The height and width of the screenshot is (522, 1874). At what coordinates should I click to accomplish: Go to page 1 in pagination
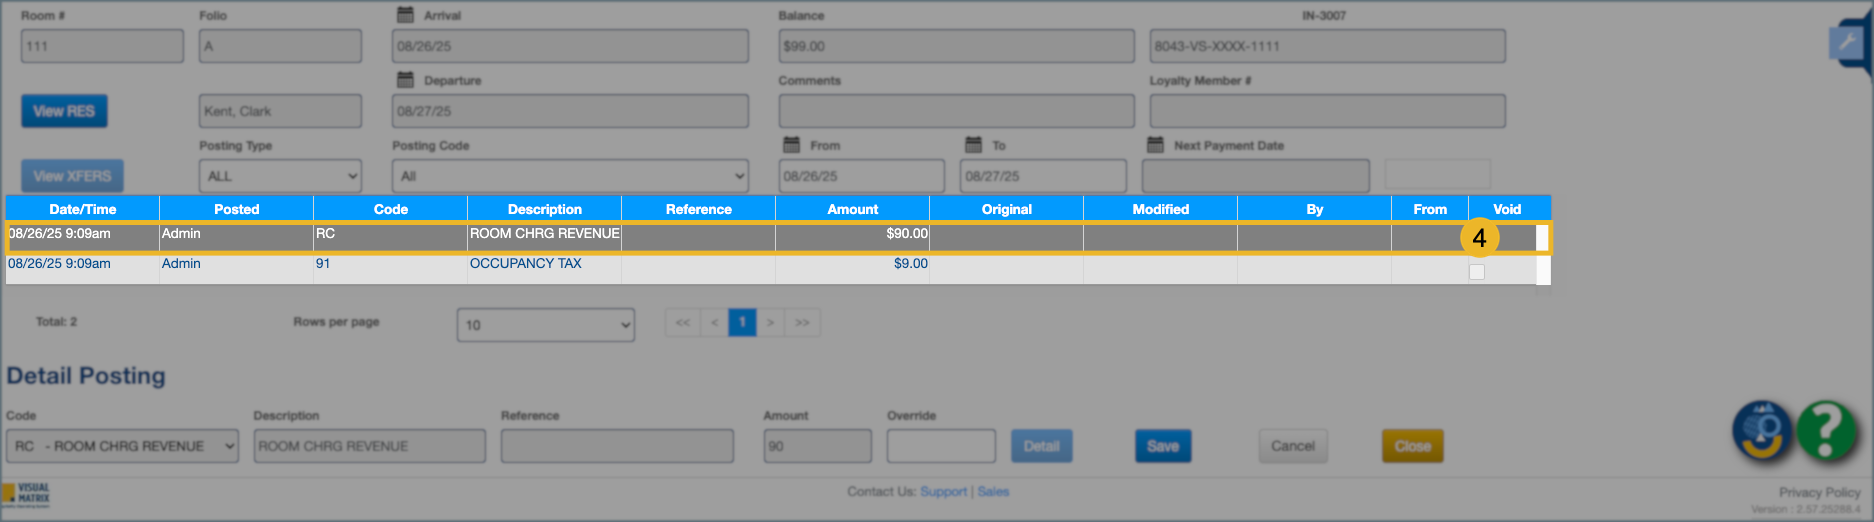(x=742, y=322)
